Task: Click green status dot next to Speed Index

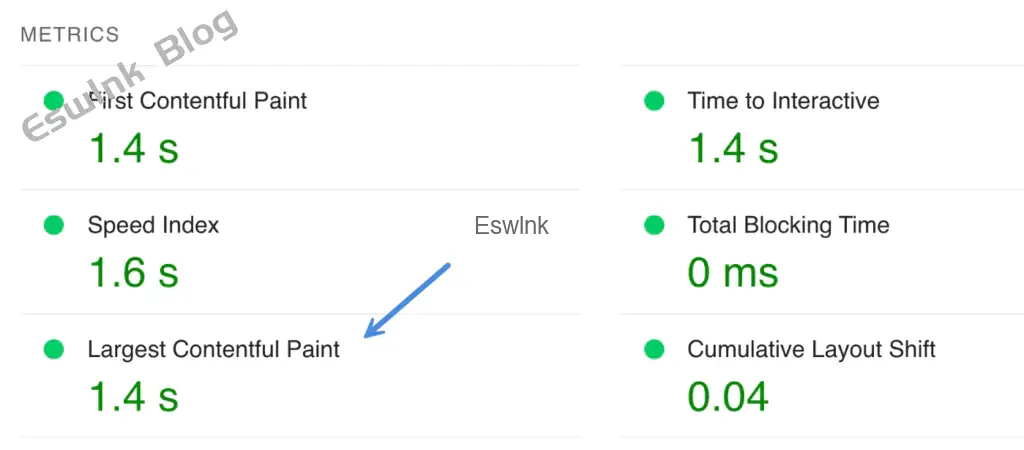Action: 54,225
